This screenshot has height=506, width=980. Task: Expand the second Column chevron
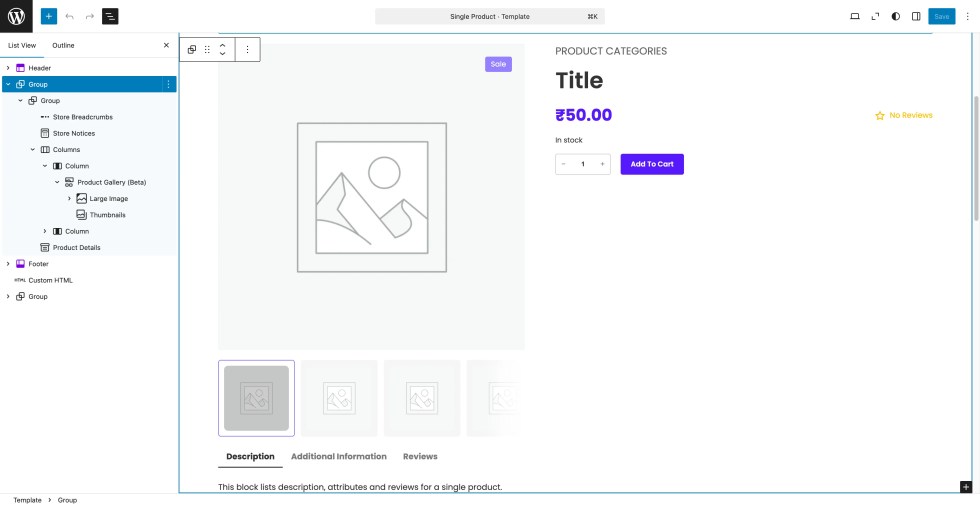coord(45,231)
